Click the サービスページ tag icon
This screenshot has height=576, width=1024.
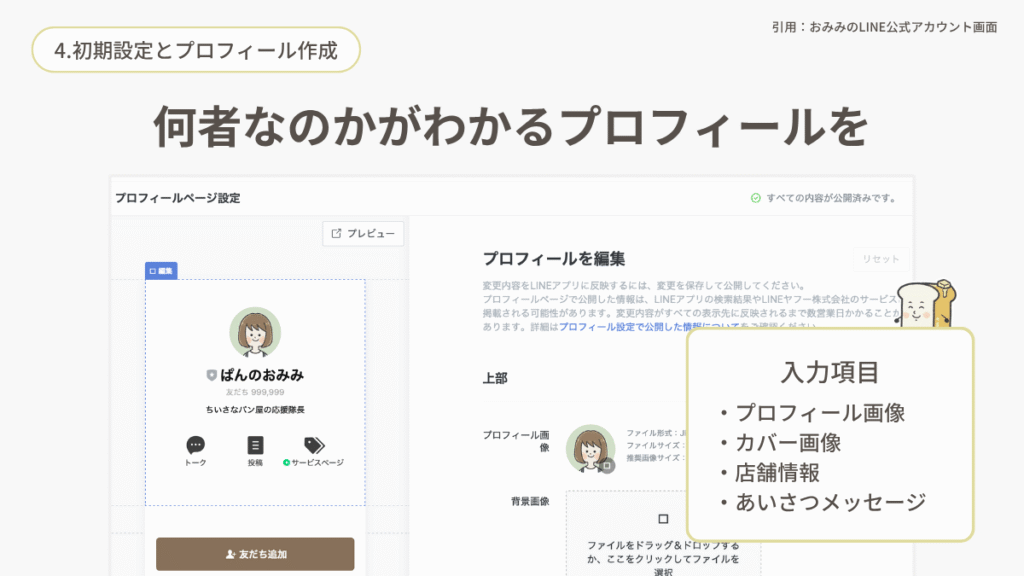(x=314, y=445)
